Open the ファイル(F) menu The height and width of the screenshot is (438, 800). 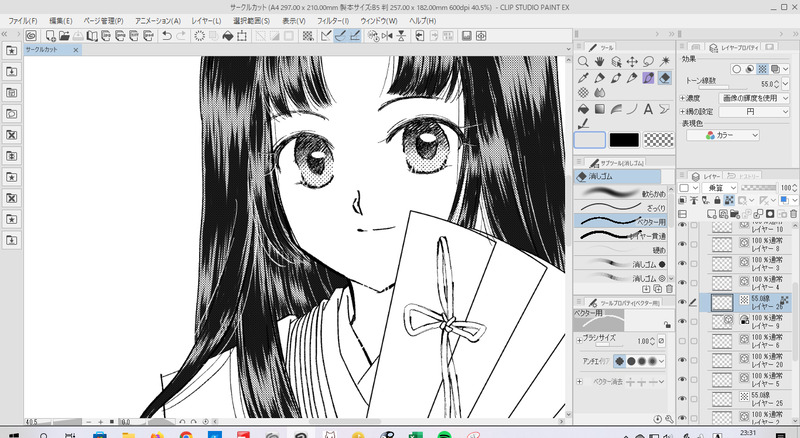tap(22, 21)
